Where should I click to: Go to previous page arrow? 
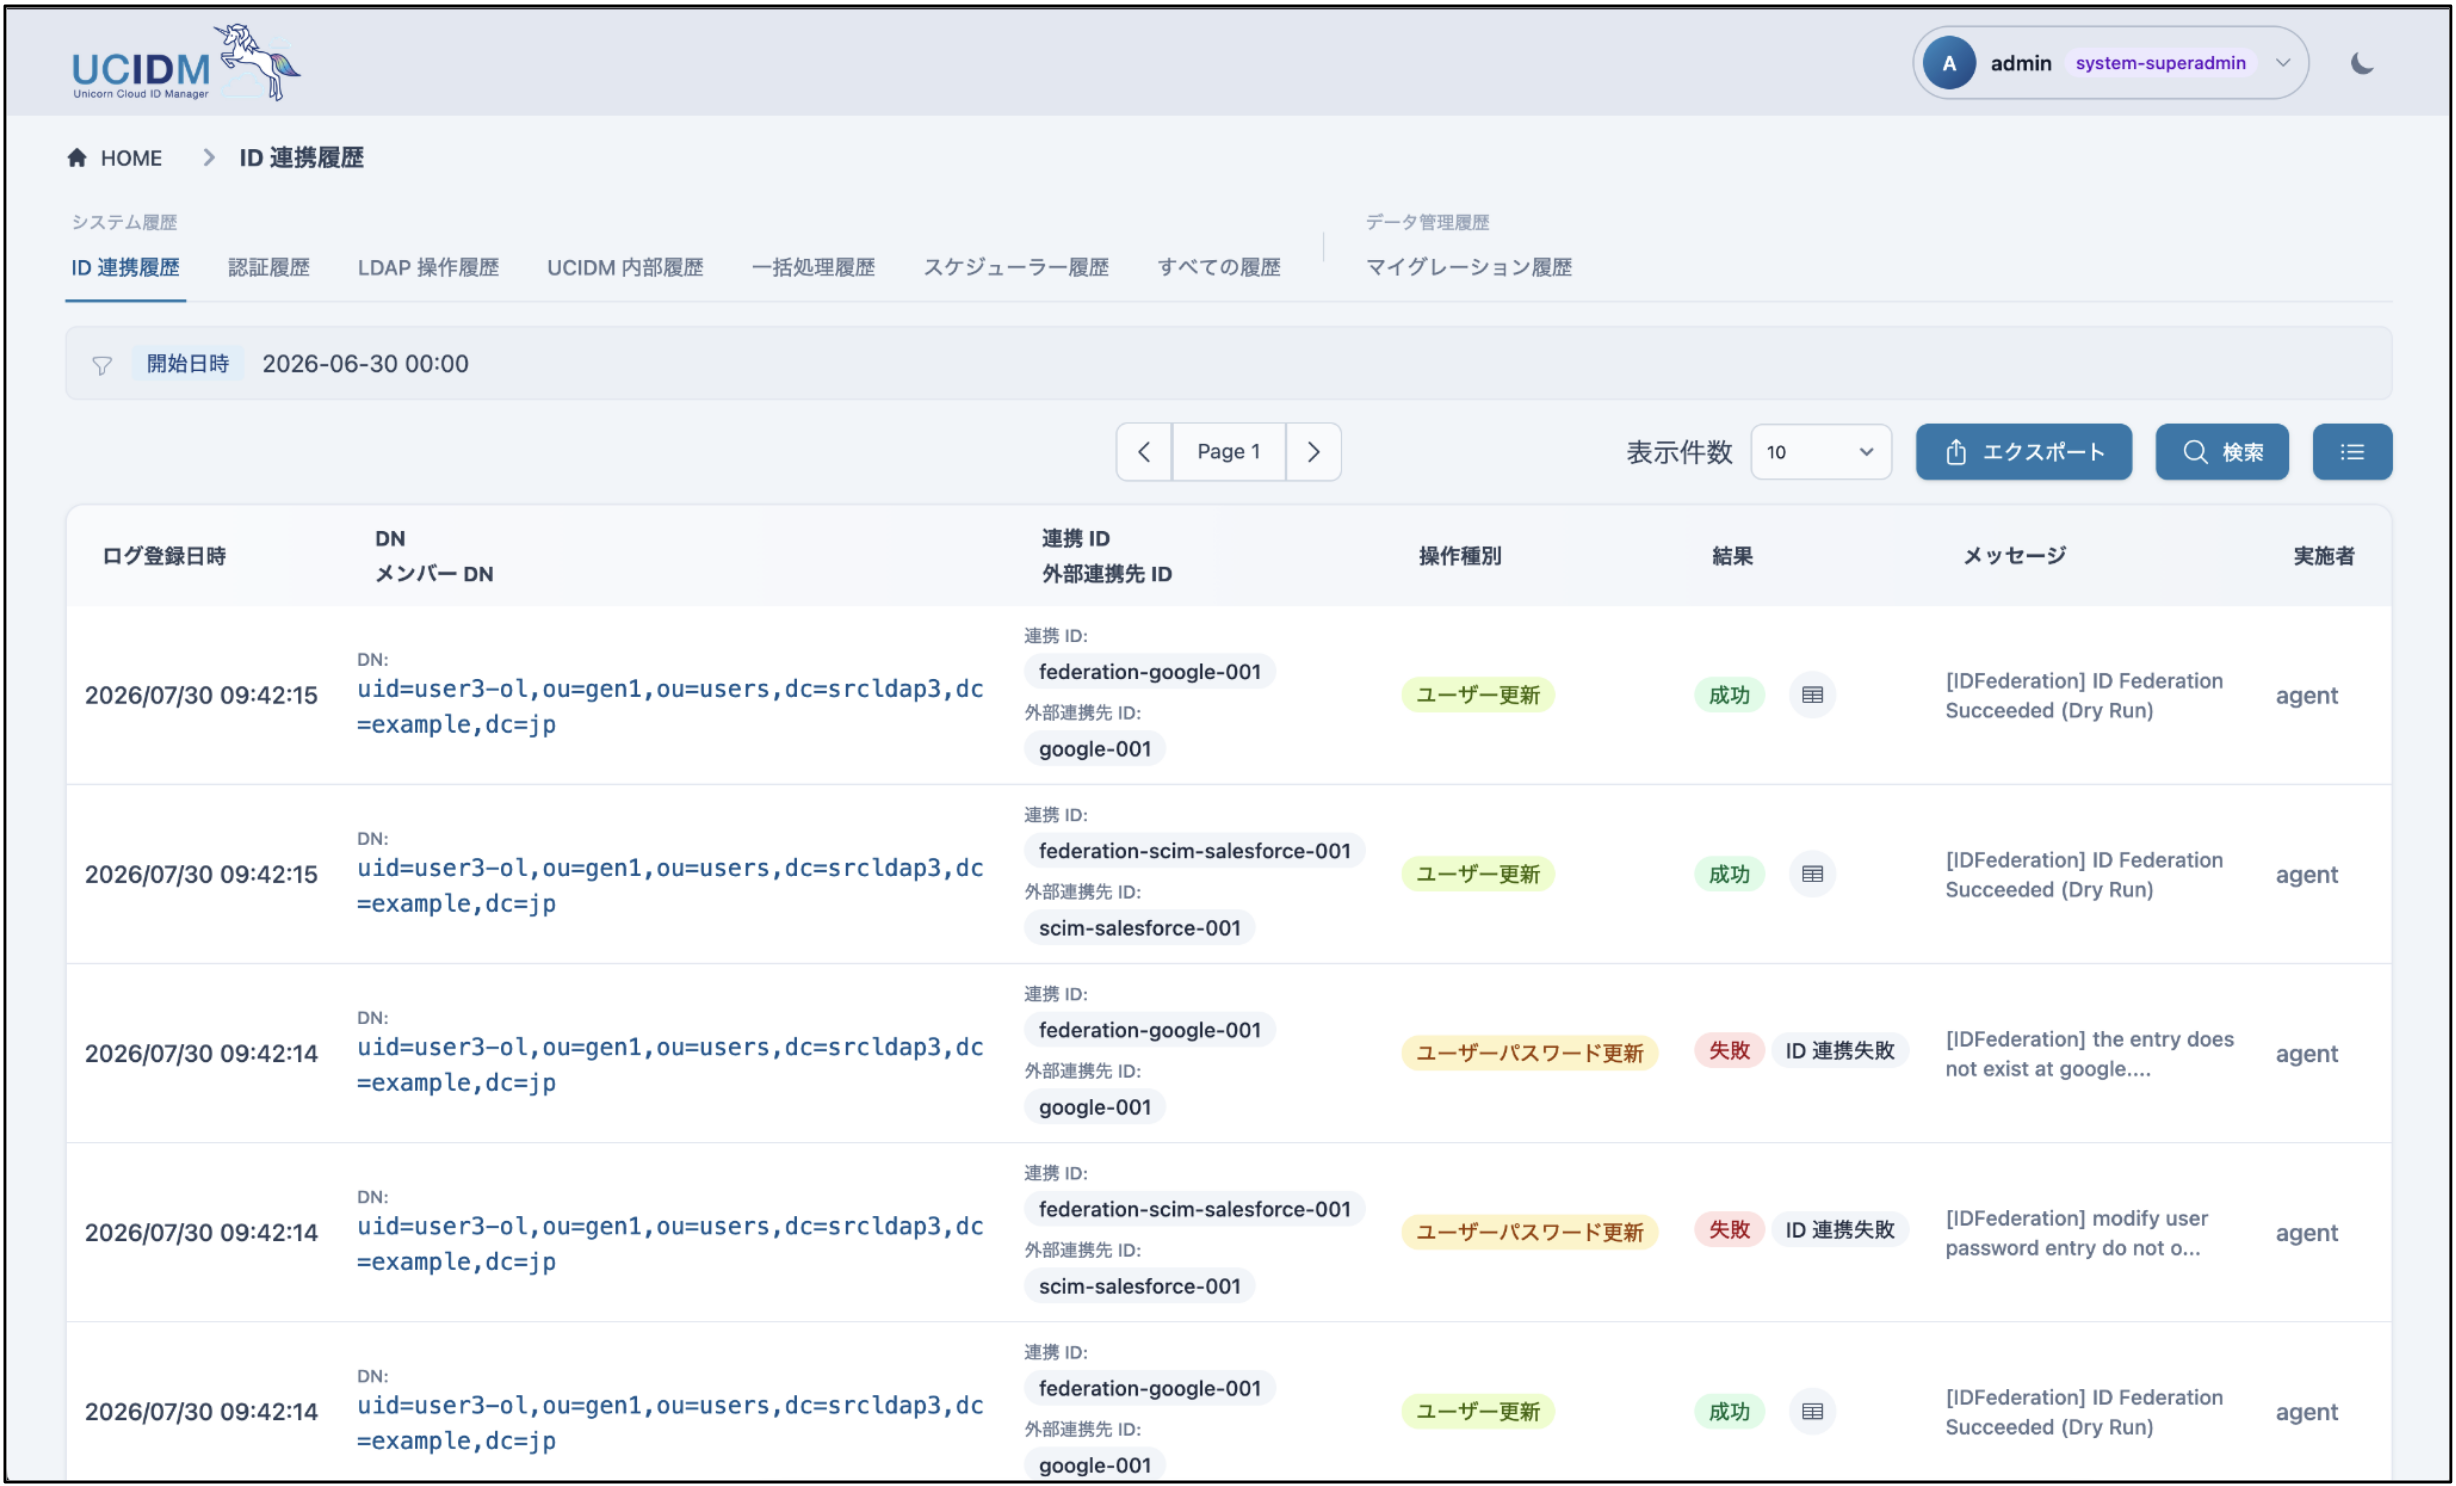click(1144, 452)
